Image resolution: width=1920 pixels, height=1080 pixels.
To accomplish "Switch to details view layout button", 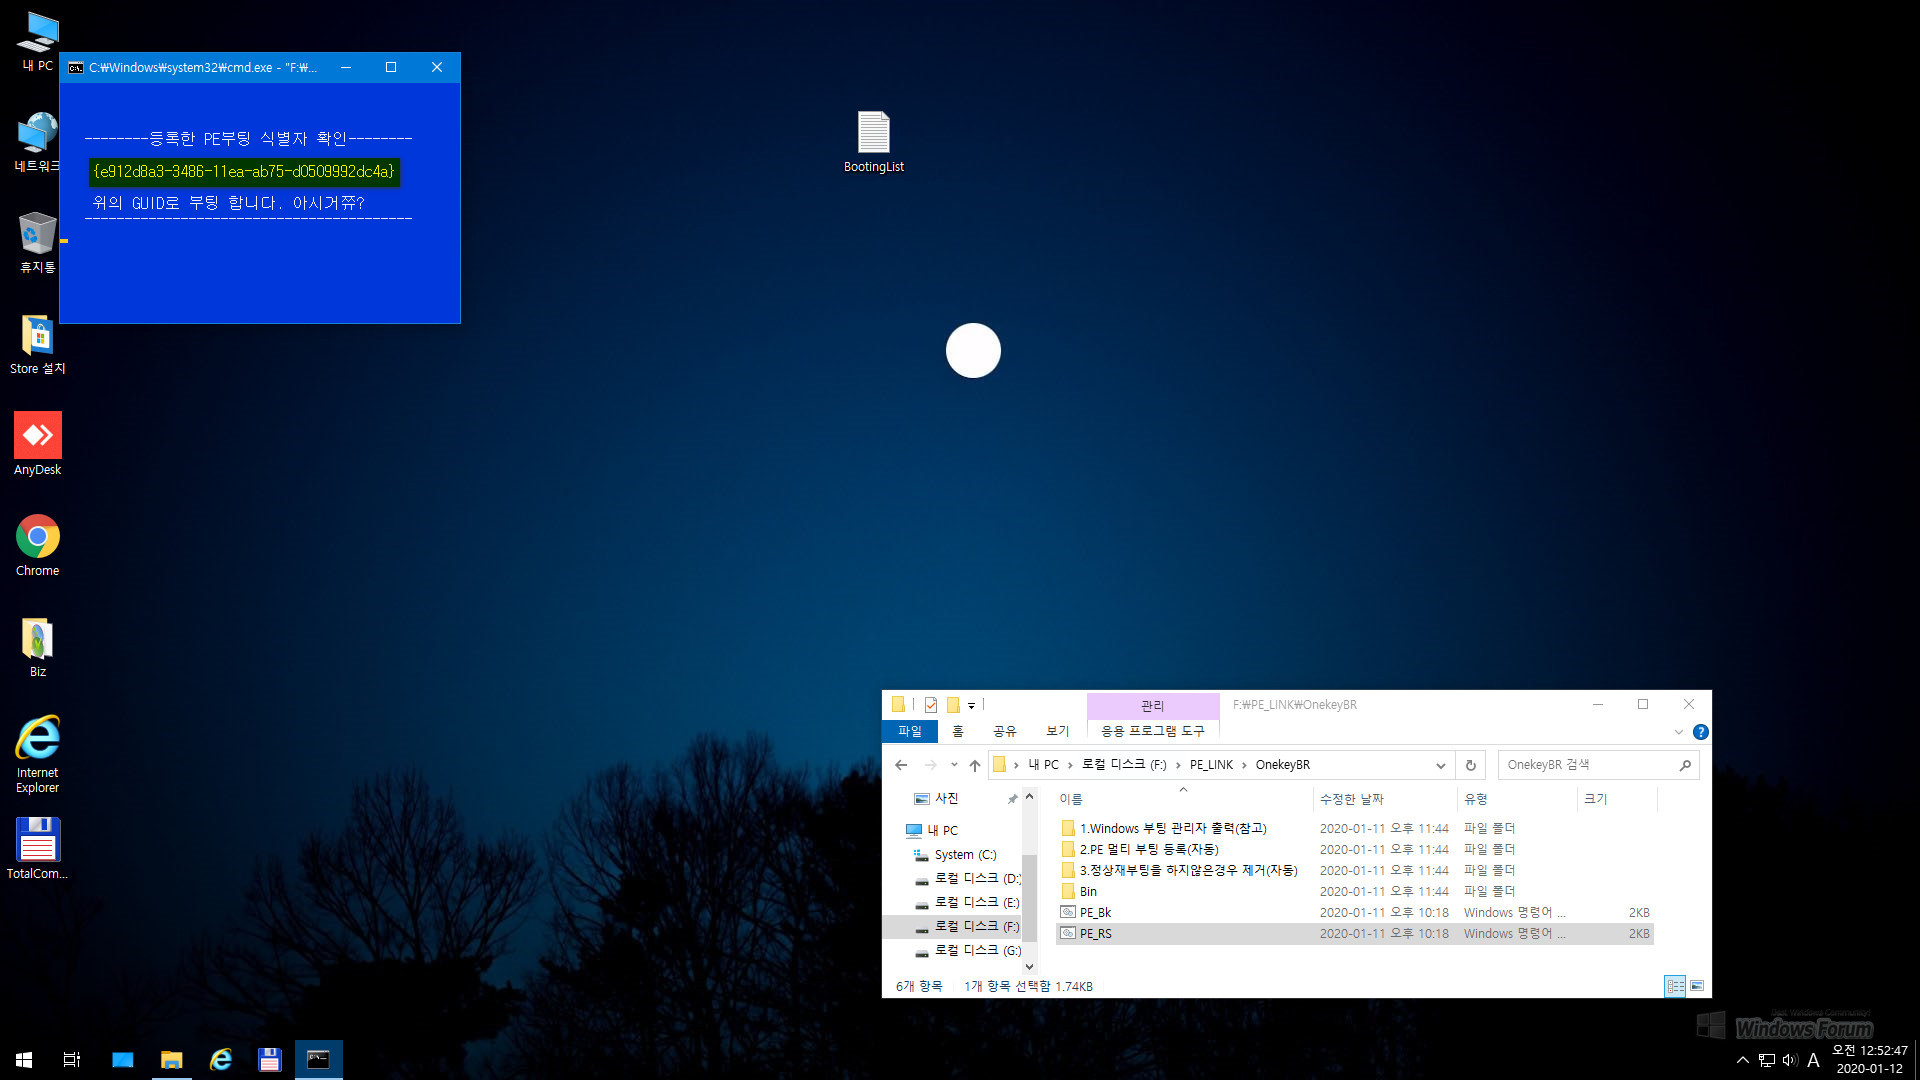I will pyautogui.click(x=1675, y=986).
